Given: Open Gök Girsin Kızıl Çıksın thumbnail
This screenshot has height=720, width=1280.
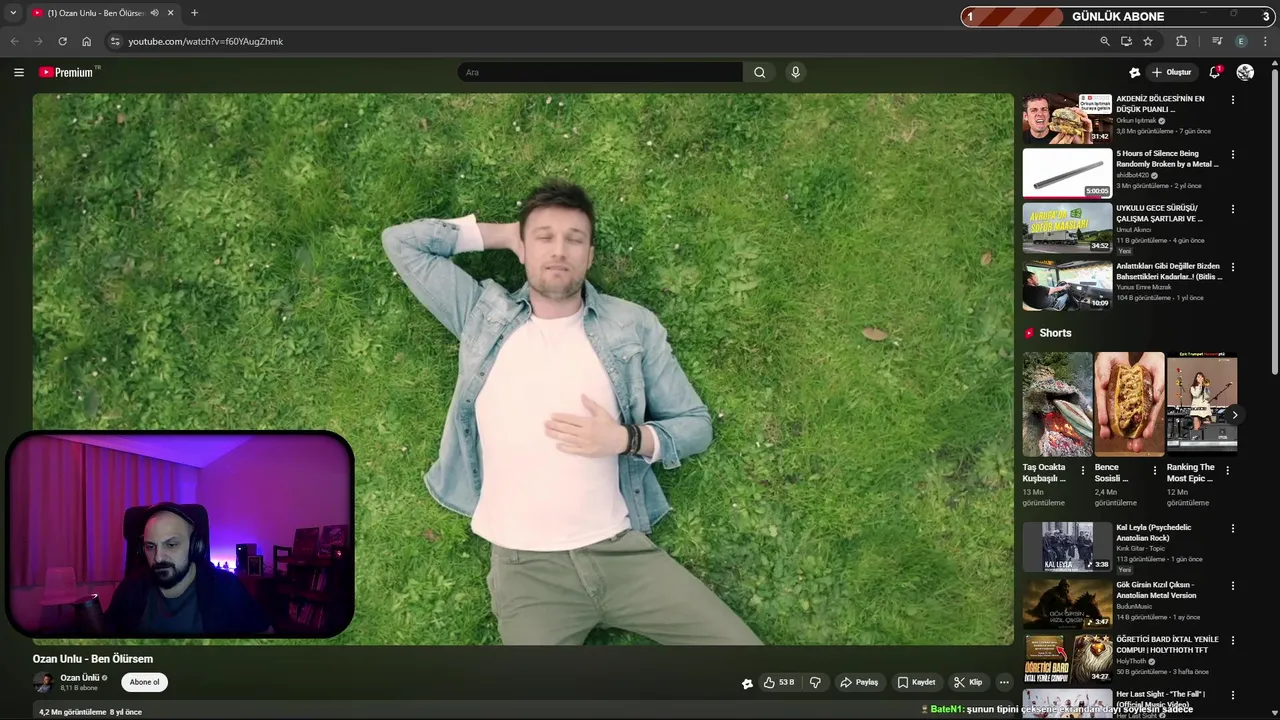Looking at the screenshot, I should (x=1067, y=604).
